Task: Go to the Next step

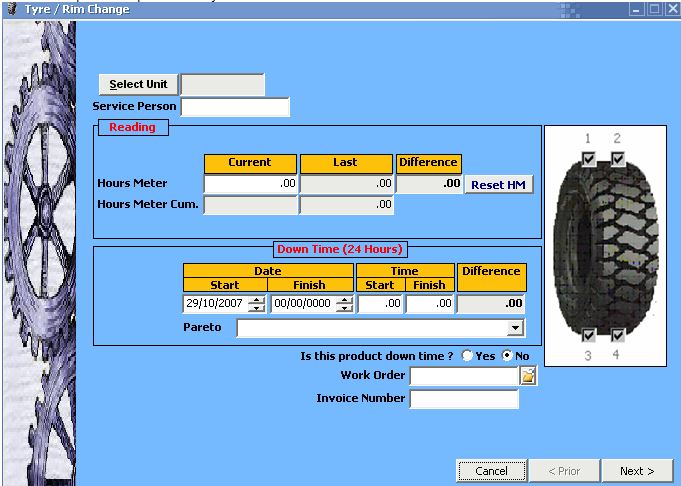Action: pyautogui.click(x=636, y=471)
